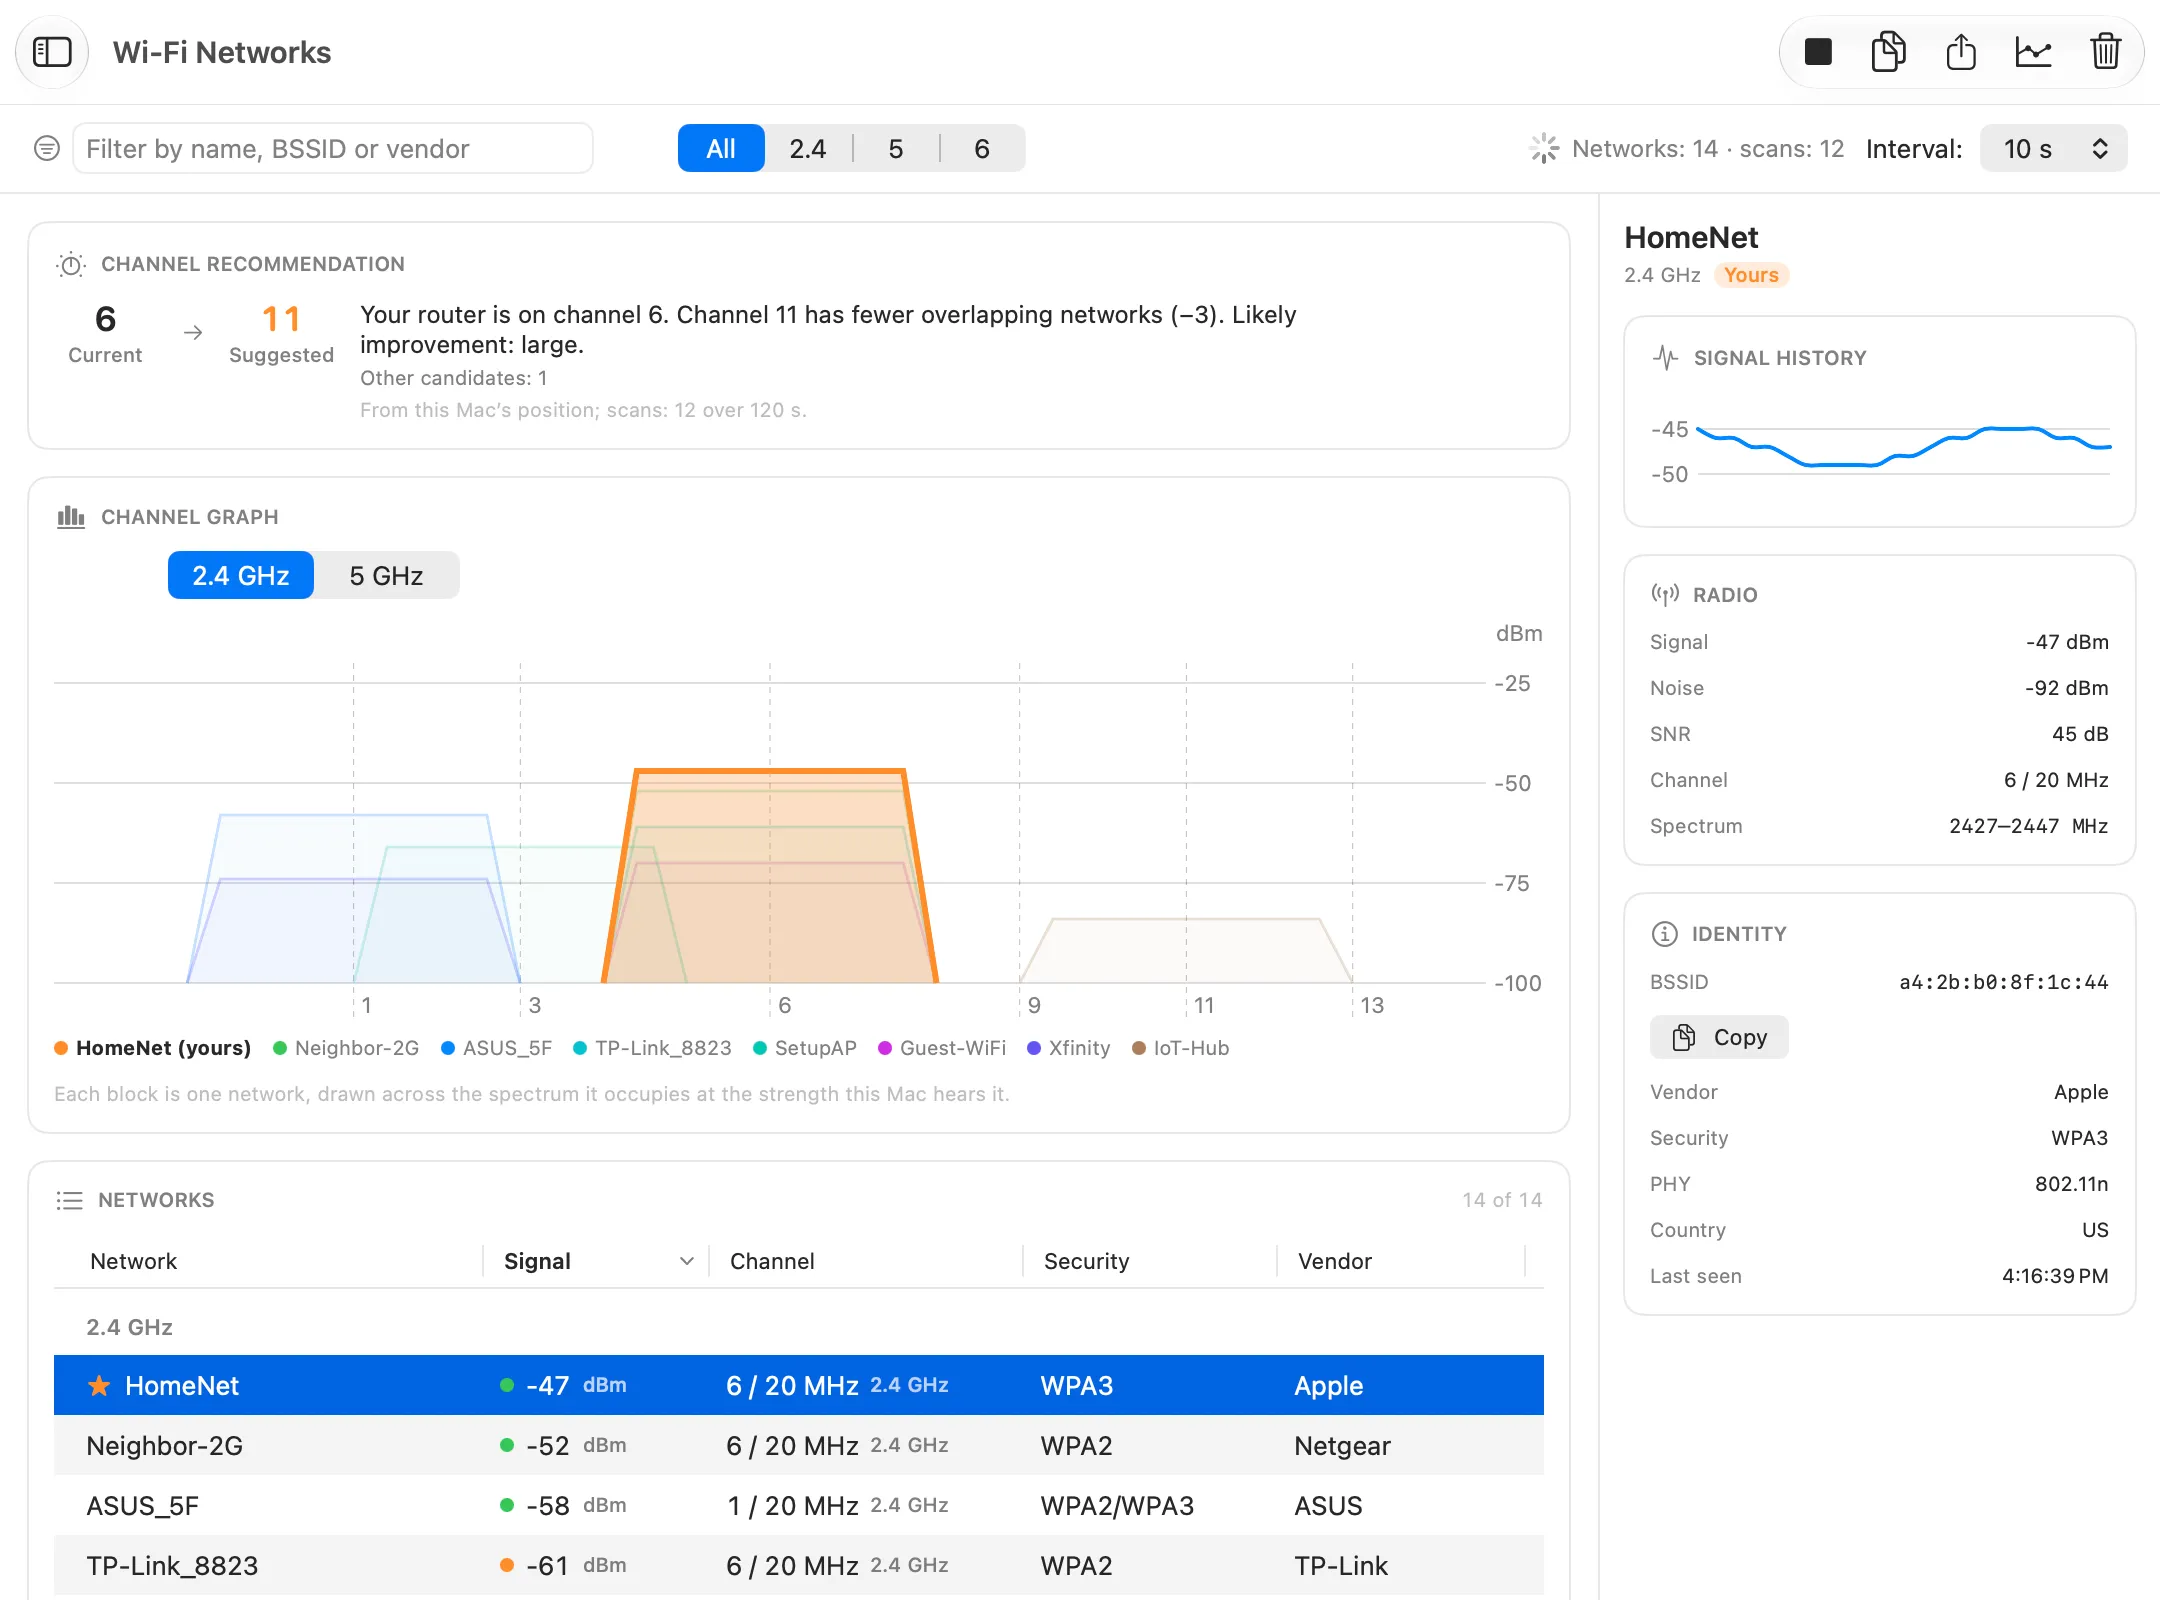This screenshot has width=2160, height=1600.
Task: Open the share export icon
Action: (x=1961, y=52)
